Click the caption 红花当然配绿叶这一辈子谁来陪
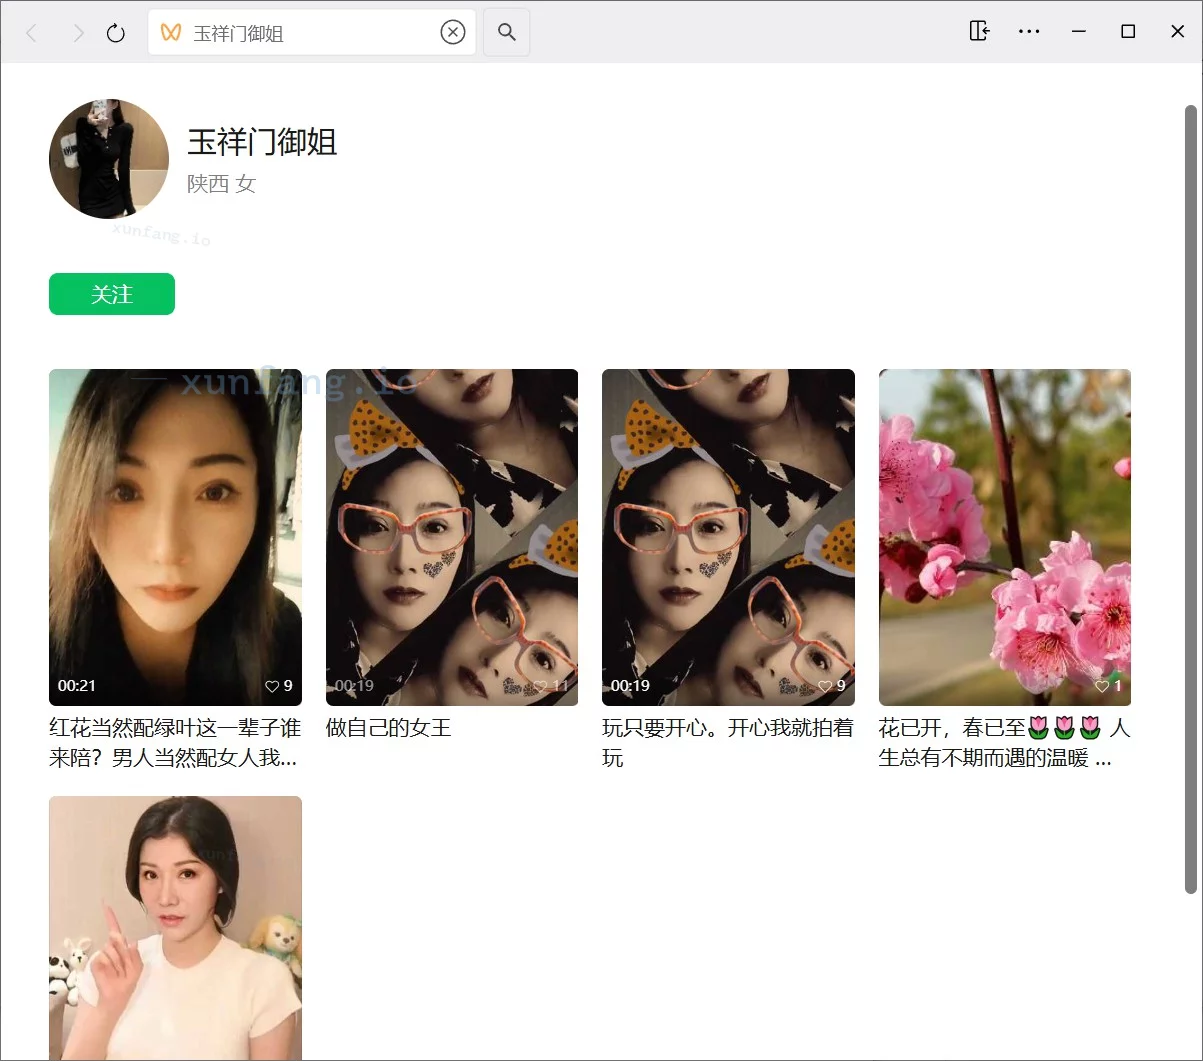Screen dimensions: 1203x1061 tap(173, 743)
